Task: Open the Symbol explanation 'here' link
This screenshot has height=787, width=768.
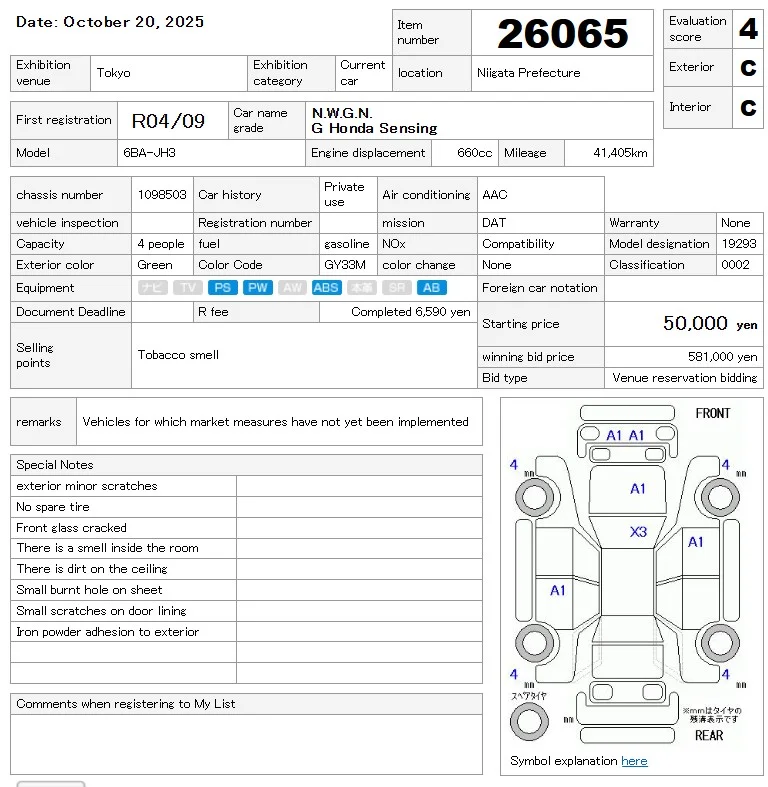Action: pos(634,761)
